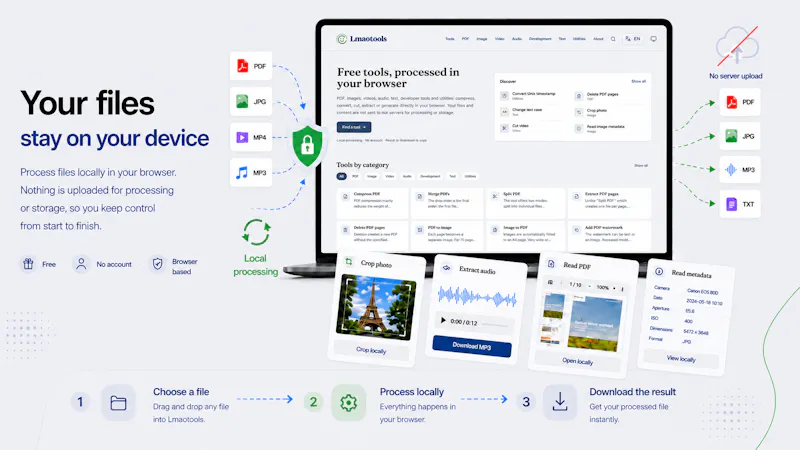Open the Audio menu in the navbar
This screenshot has width=800, height=450.
point(517,39)
